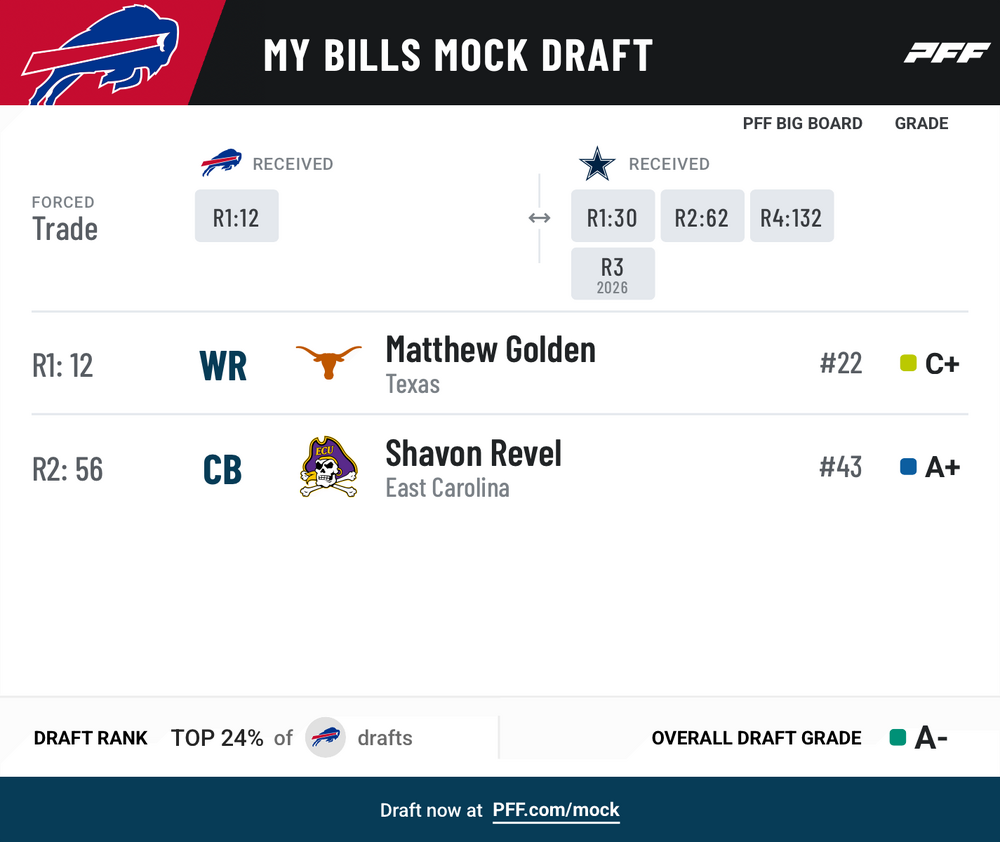Click the Shavon Revel player name
This screenshot has height=842, width=1000.
[473, 454]
